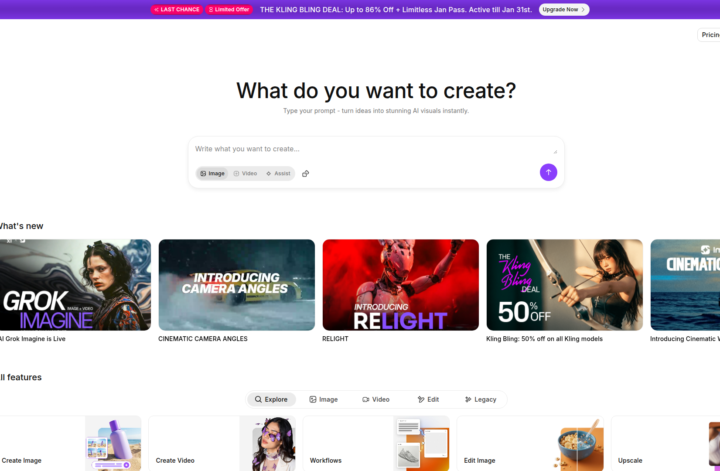
Task: Open Kling Bling 50% off card
Action: click(x=564, y=285)
